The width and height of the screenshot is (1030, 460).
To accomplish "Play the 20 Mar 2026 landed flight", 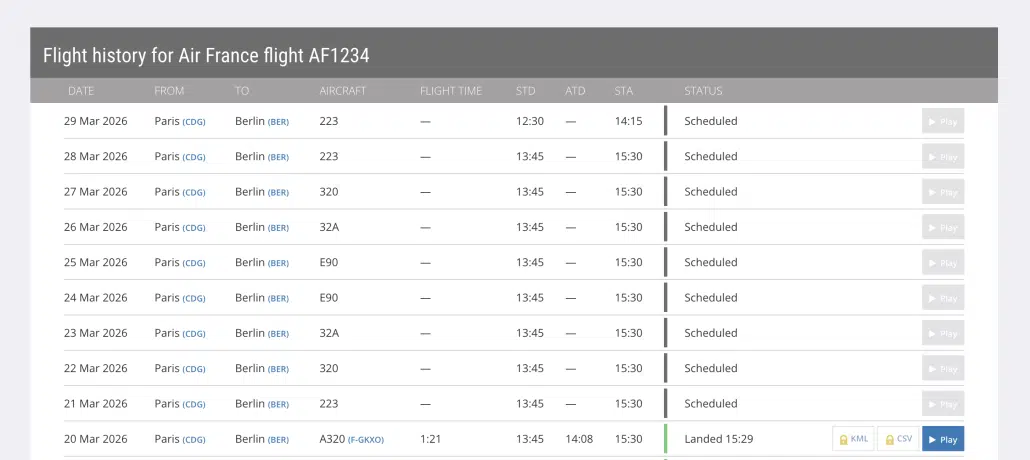I will [x=943, y=439].
